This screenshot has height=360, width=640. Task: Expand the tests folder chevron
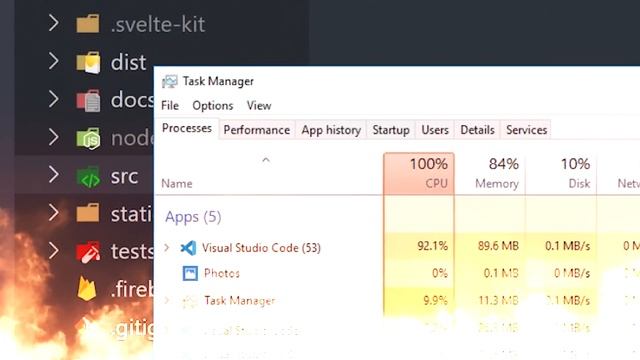(x=53, y=251)
